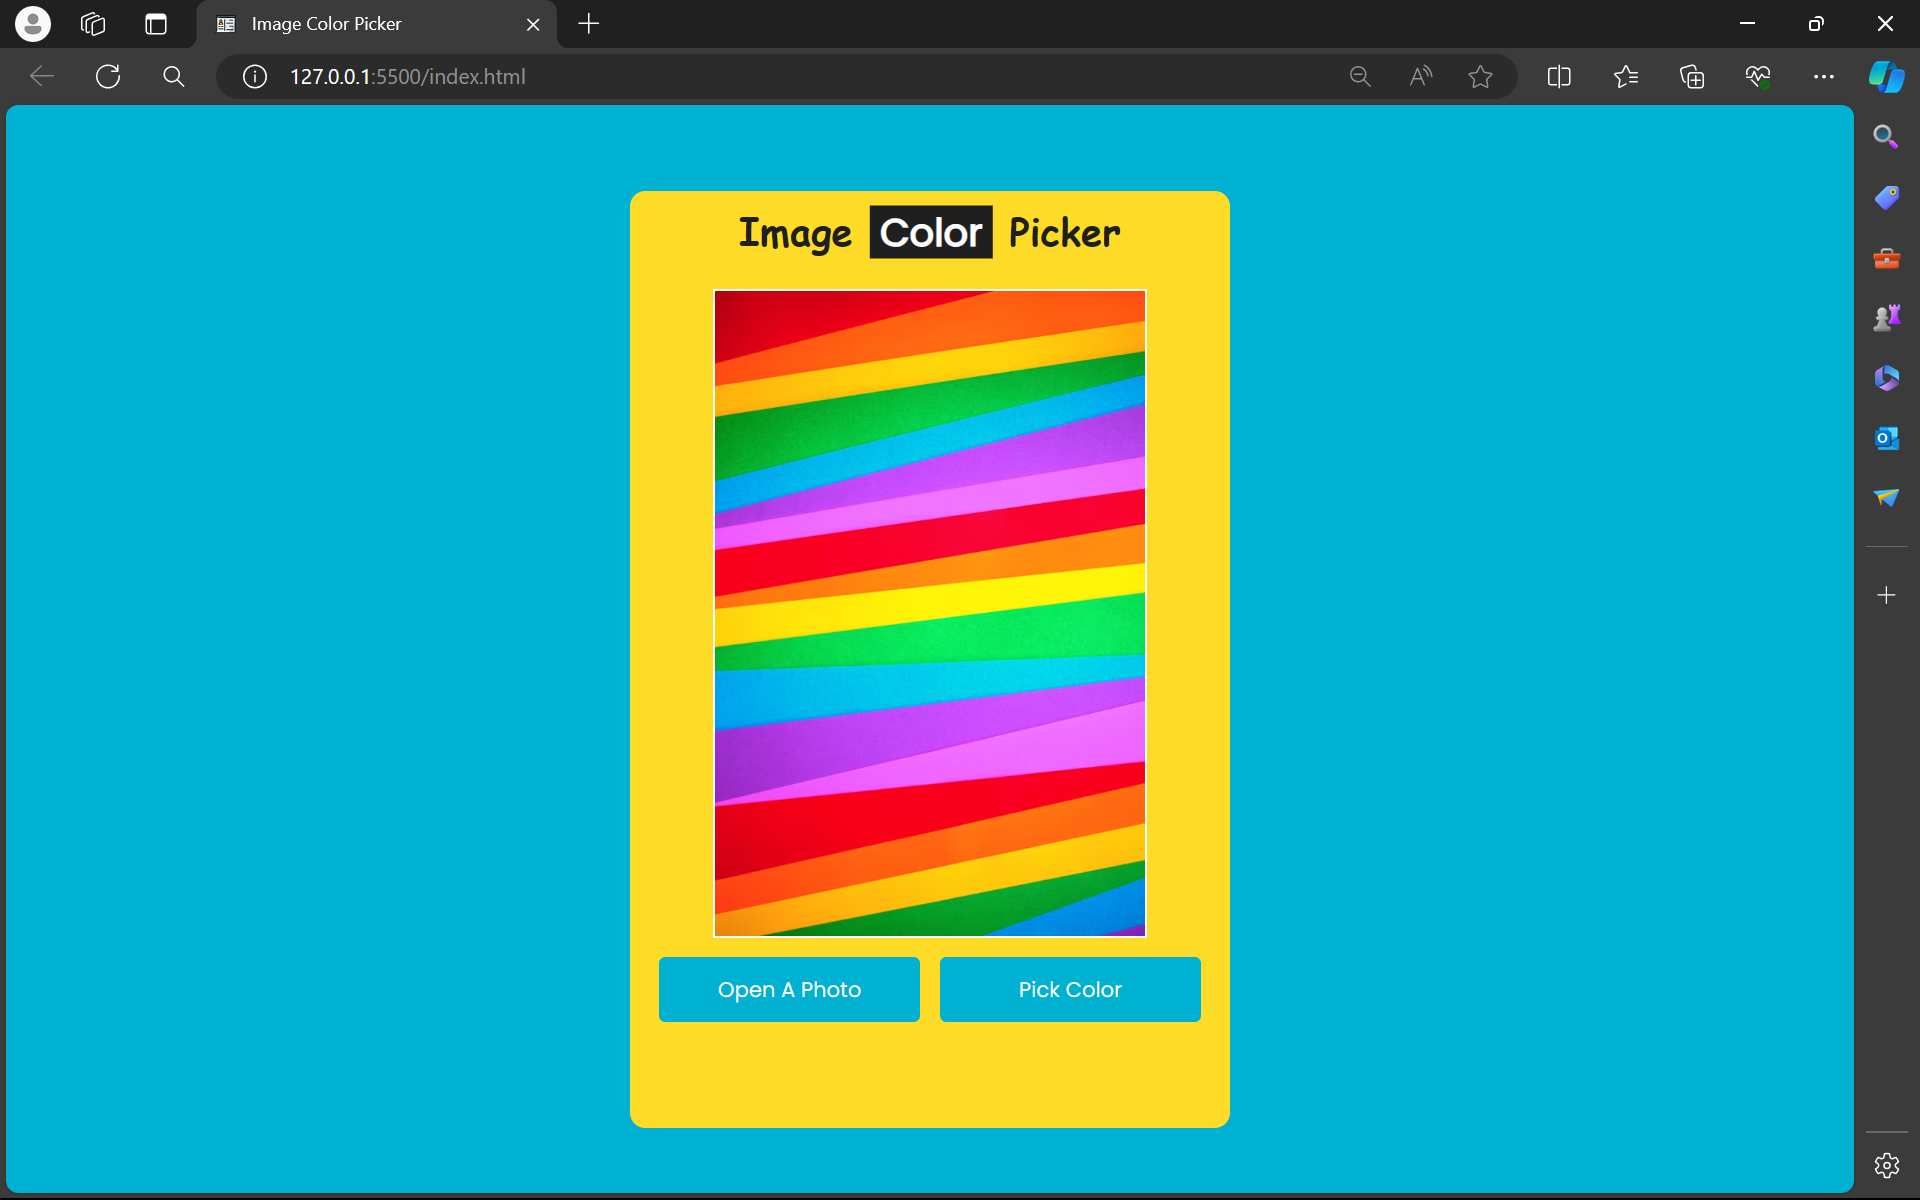Click the Open A Photo button
The height and width of the screenshot is (1200, 1920).
(789, 989)
